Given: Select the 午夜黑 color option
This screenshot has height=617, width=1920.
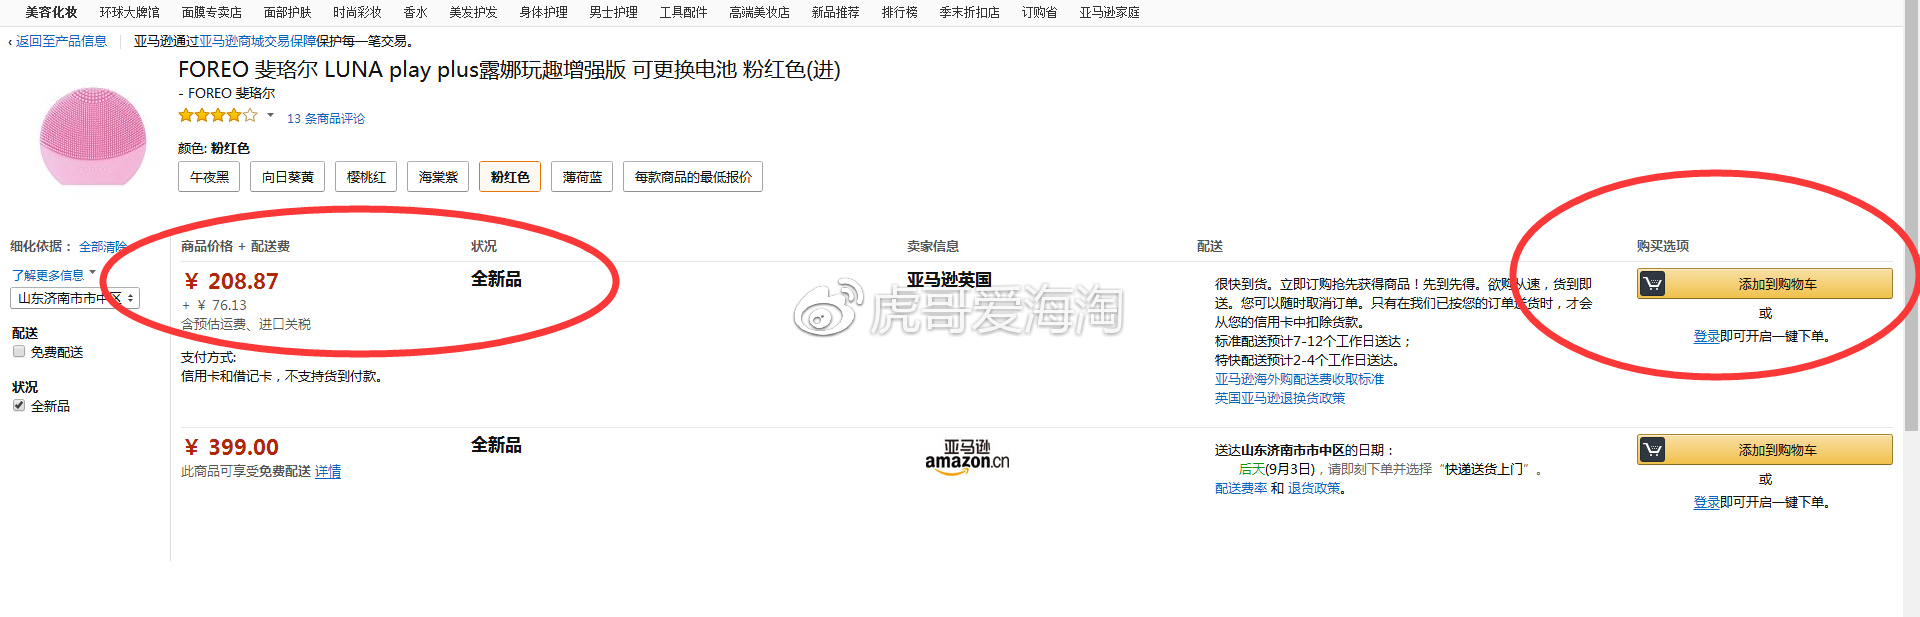Looking at the screenshot, I should click(x=209, y=177).
